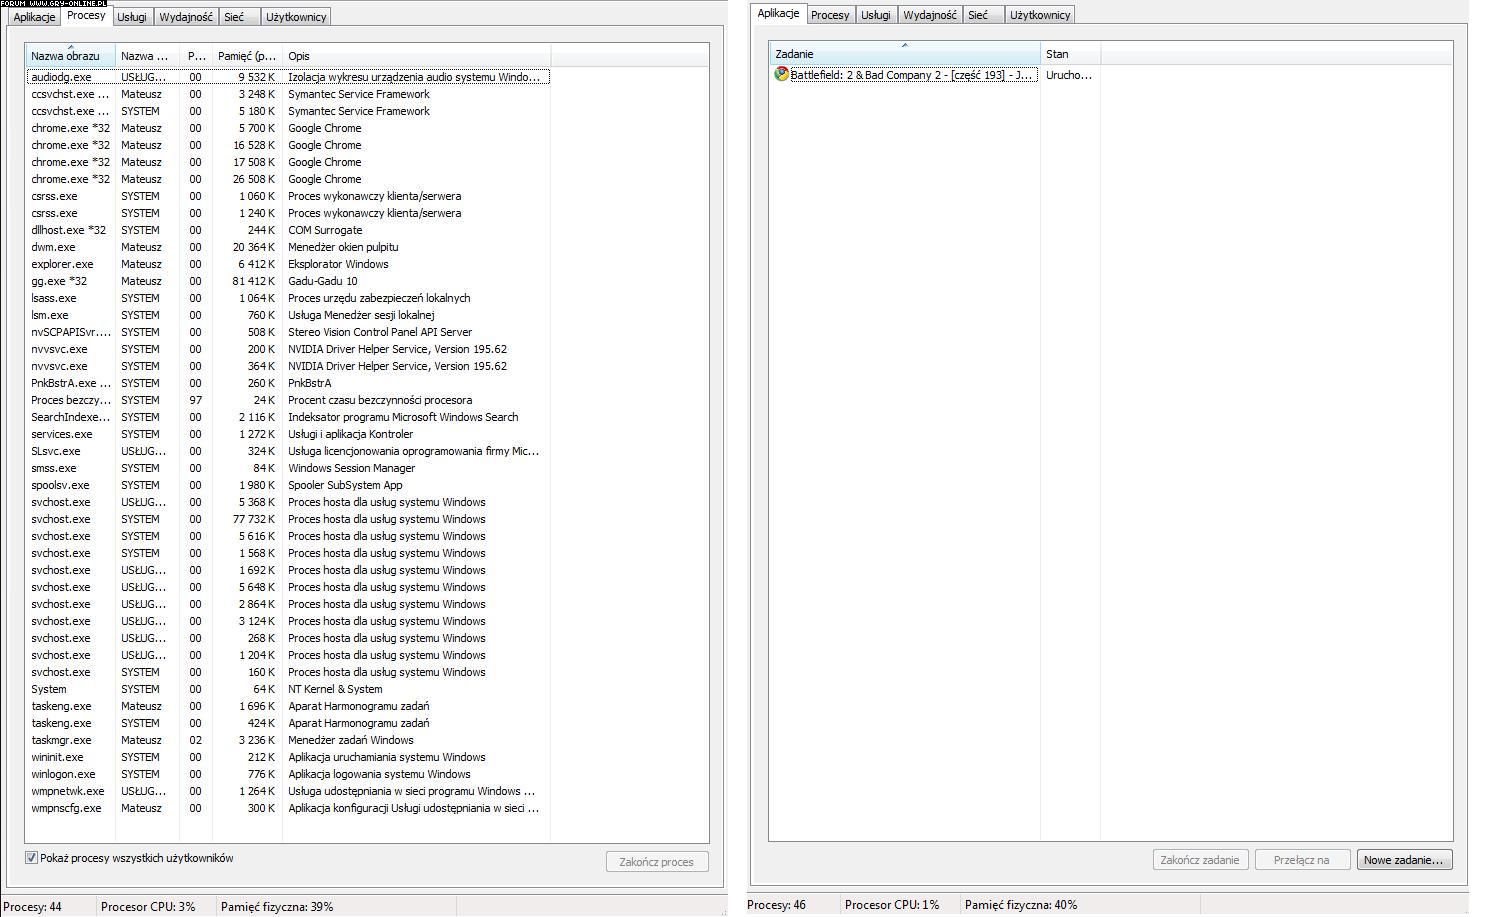Screen dimensions: 1500x917
Task: Select Procesy tab in left window
Action: (x=86, y=15)
